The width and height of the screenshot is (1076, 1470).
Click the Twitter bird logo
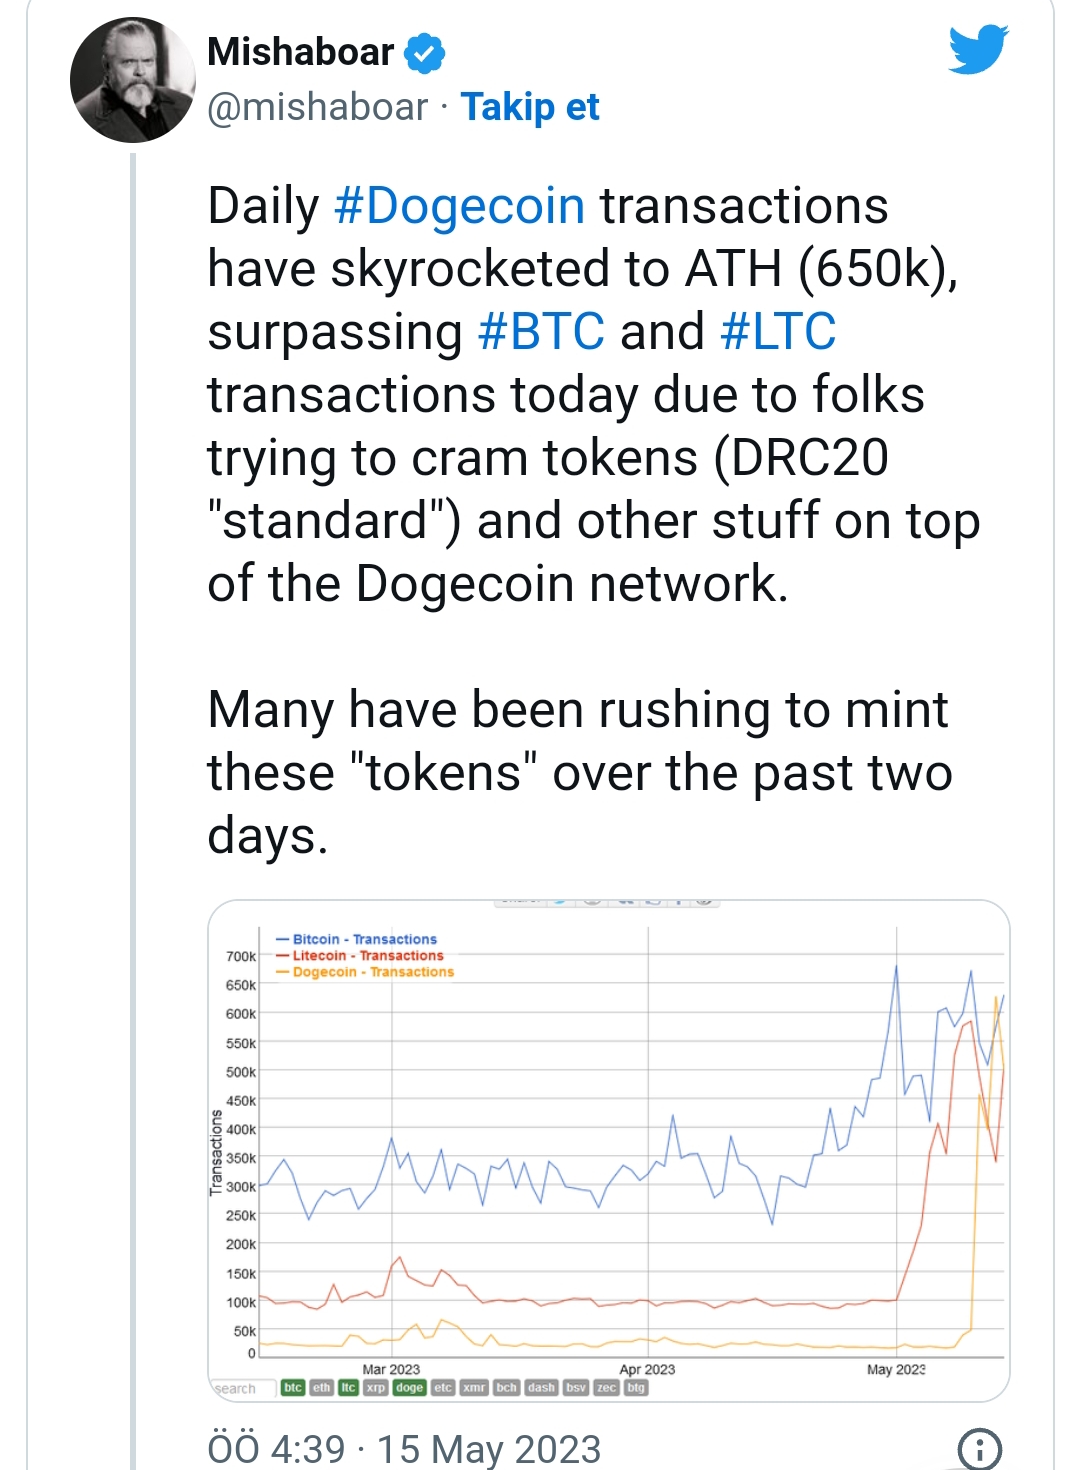tap(978, 50)
